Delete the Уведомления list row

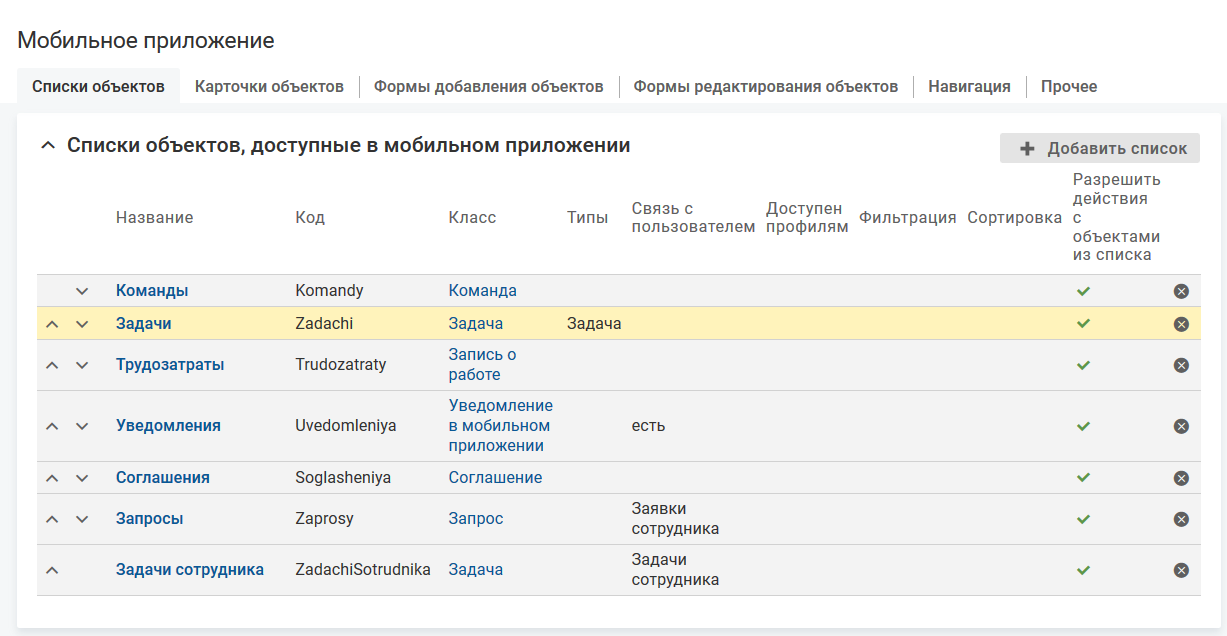click(x=1181, y=426)
